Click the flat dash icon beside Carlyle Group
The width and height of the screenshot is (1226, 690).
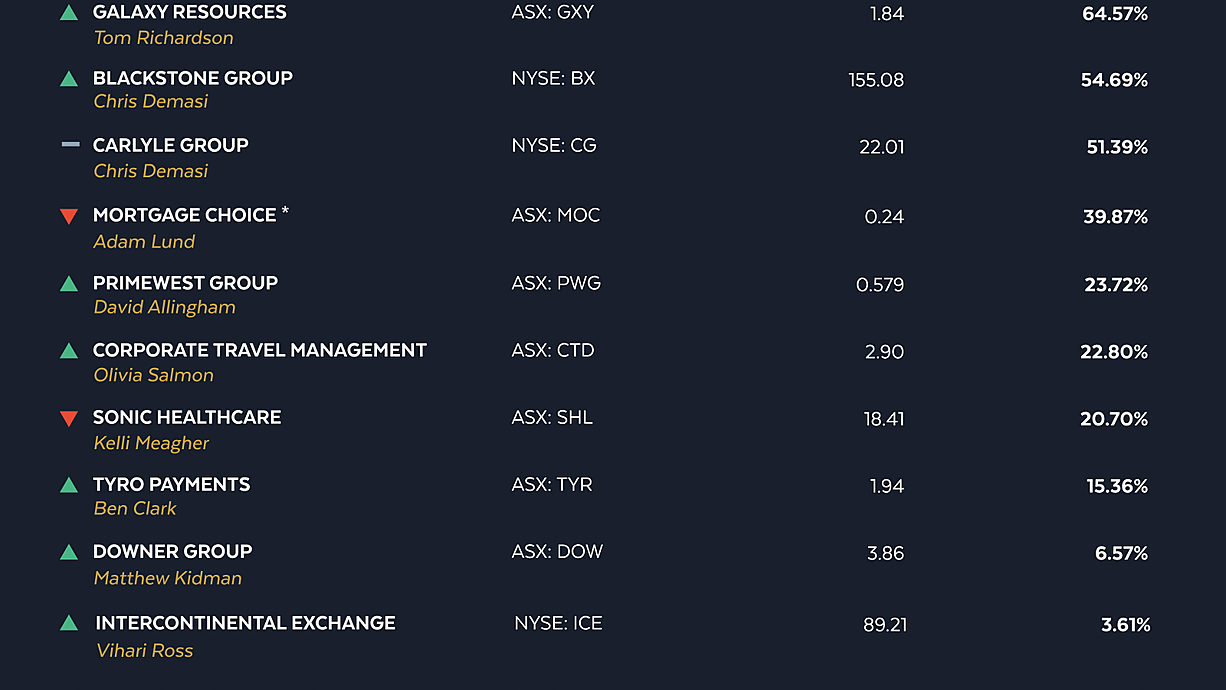point(70,145)
